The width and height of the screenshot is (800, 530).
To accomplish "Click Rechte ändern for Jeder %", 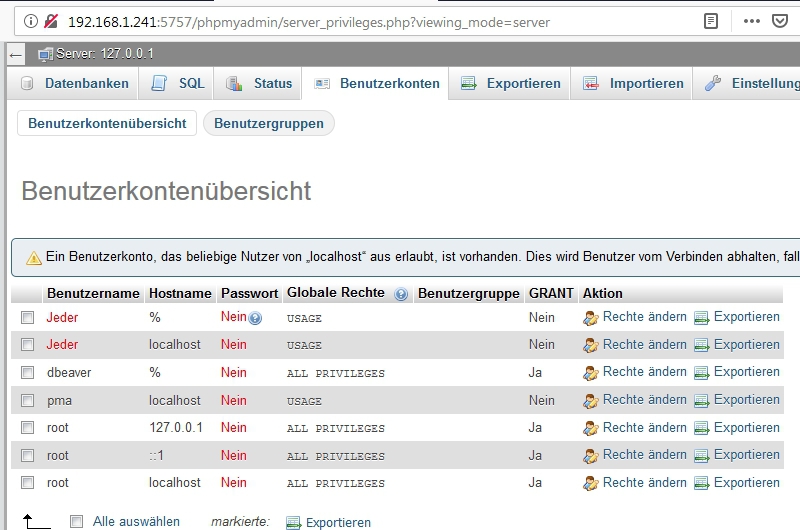I will (x=644, y=317).
